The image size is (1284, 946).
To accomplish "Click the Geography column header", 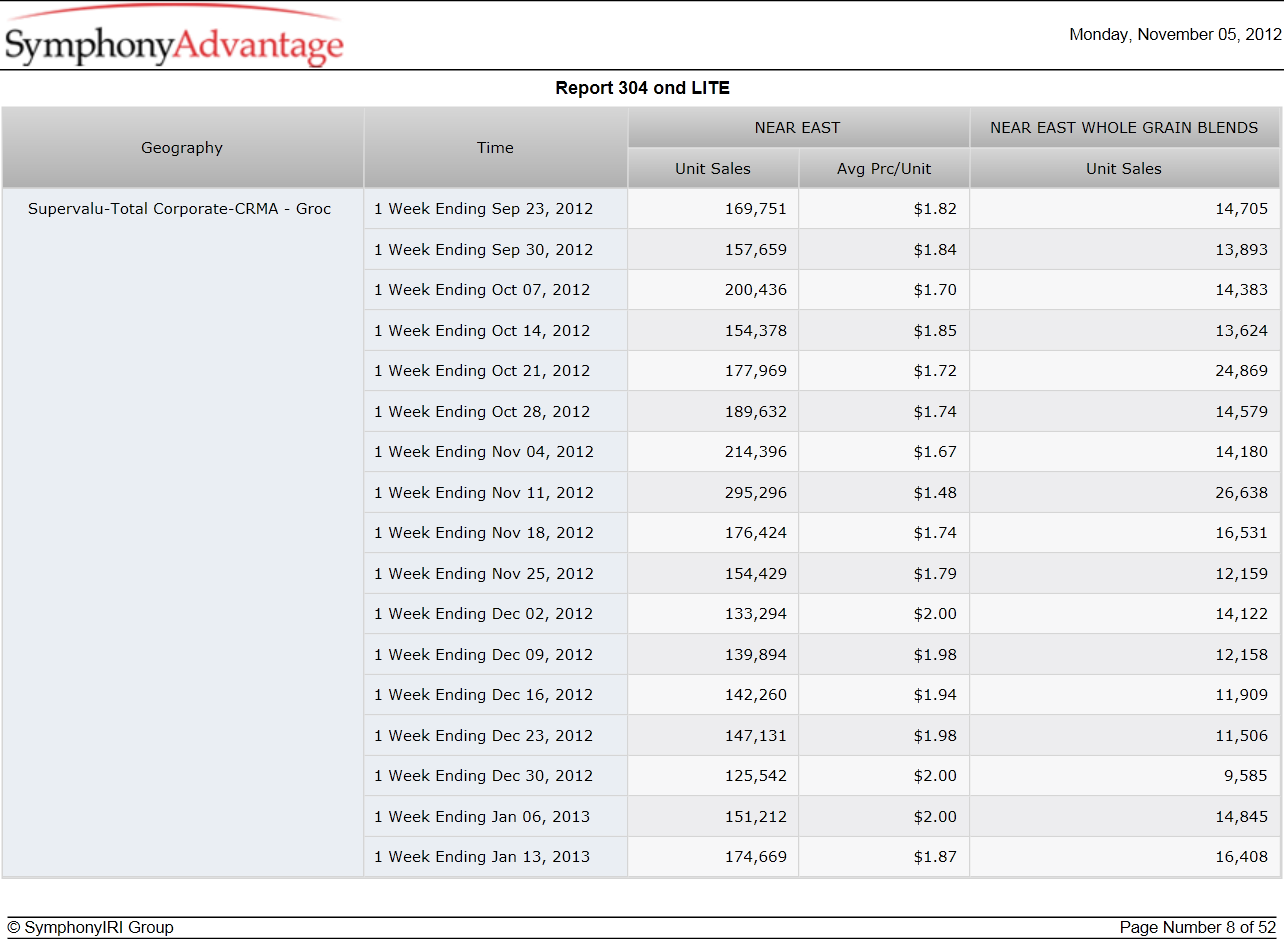I will (182, 148).
